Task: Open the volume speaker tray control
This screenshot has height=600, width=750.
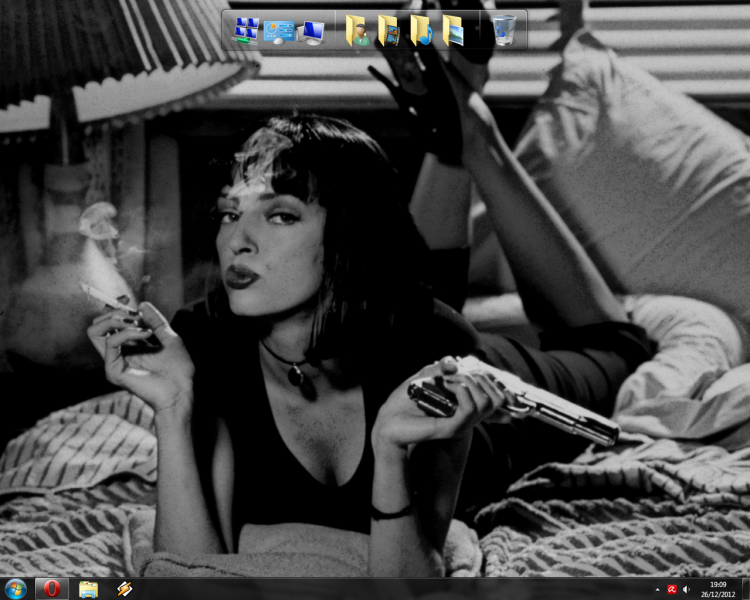Action: click(x=686, y=589)
